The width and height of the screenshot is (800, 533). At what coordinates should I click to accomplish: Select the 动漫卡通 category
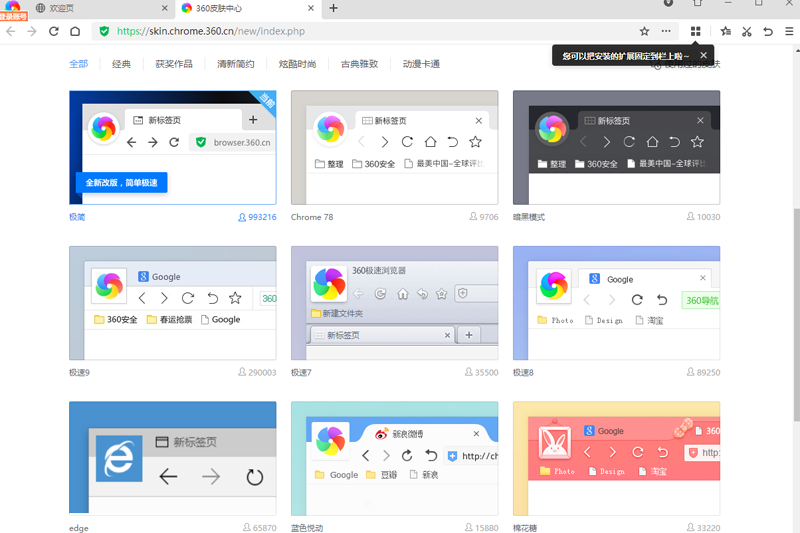pyautogui.click(x=421, y=64)
